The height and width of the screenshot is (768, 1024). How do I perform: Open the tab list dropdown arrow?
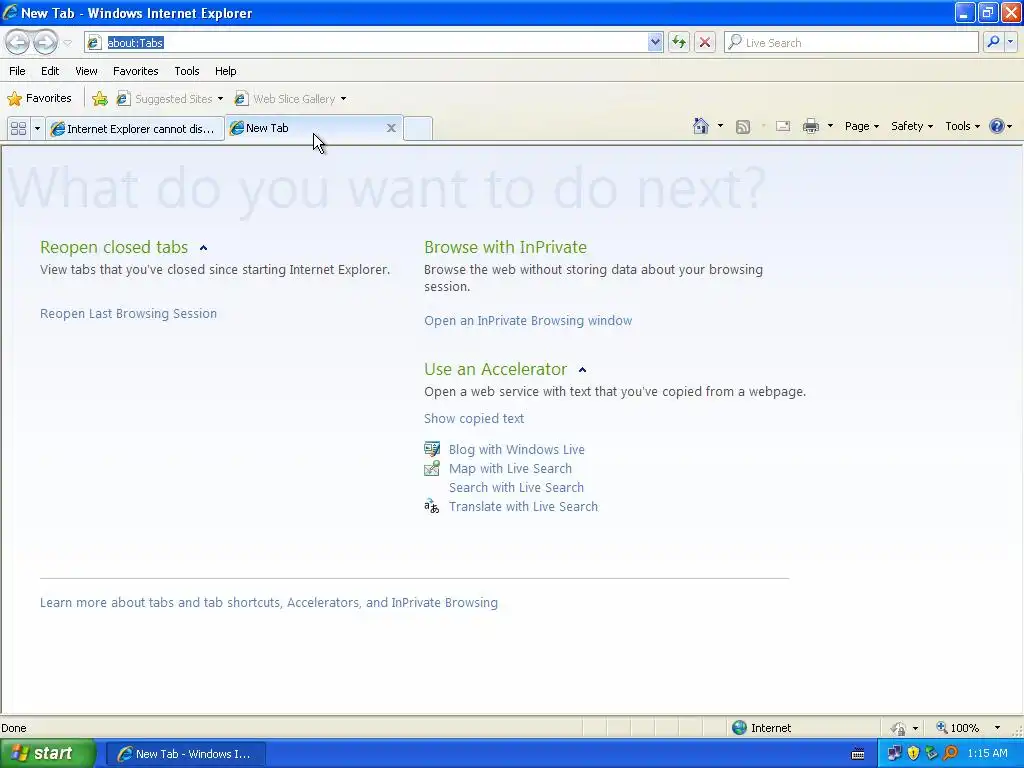coord(37,128)
